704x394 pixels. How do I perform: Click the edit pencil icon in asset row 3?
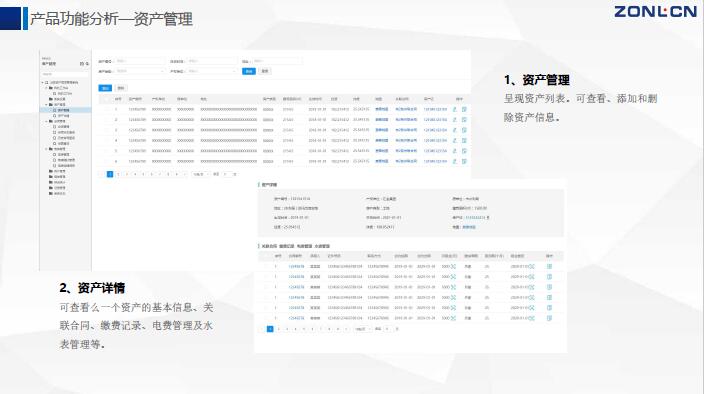coord(454,130)
